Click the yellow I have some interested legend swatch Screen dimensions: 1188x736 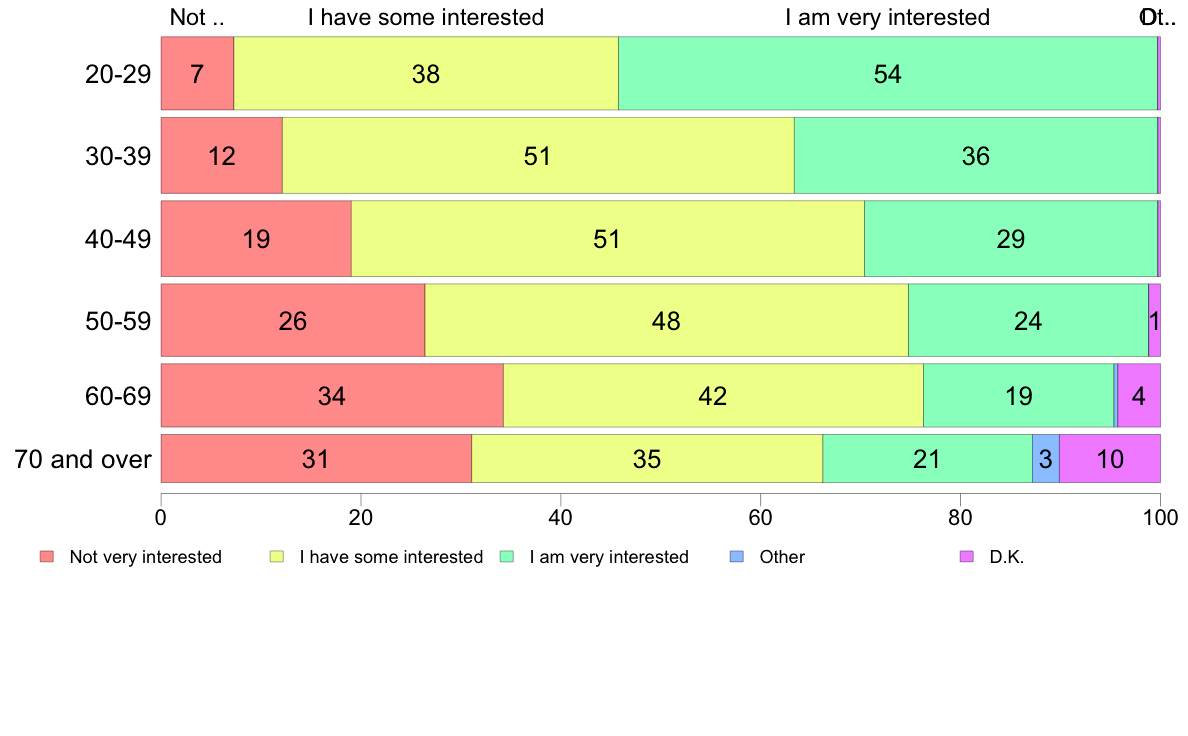277,556
